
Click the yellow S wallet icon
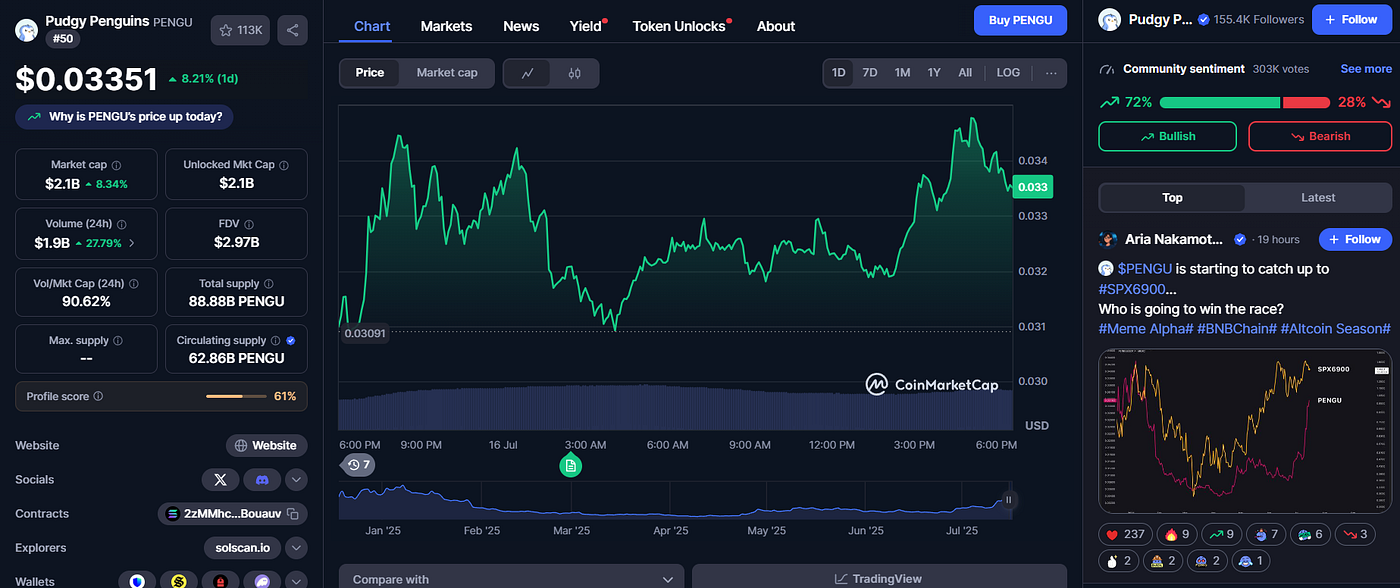click(179, 581)
